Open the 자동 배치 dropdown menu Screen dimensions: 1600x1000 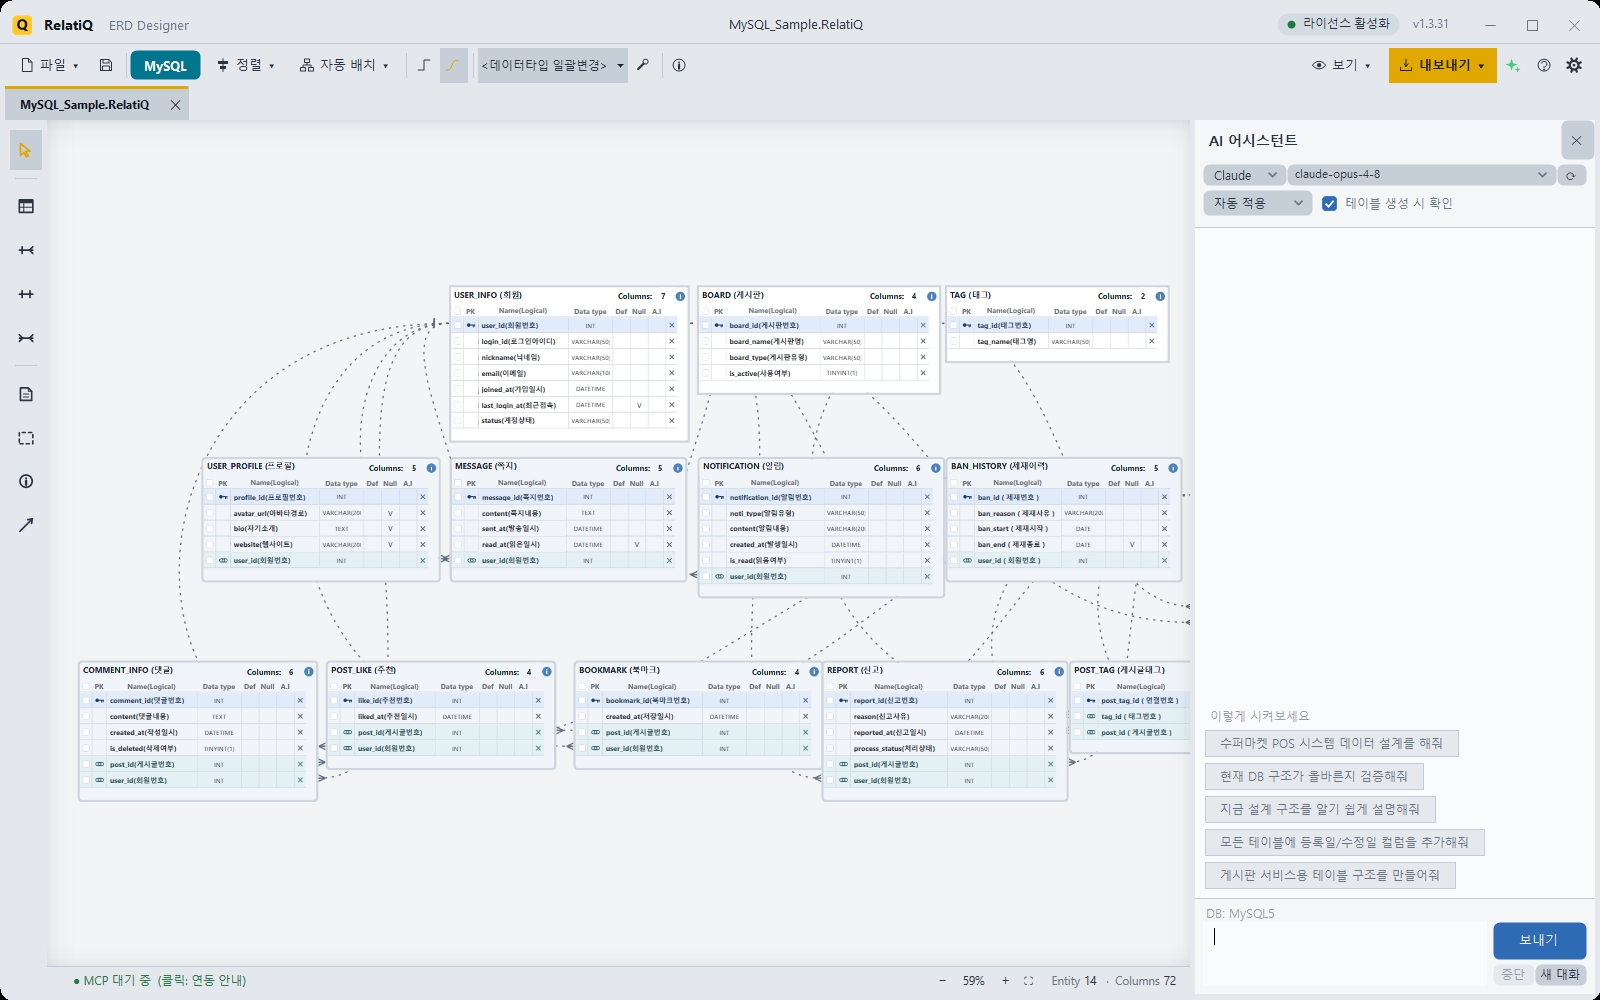[344, 65]
